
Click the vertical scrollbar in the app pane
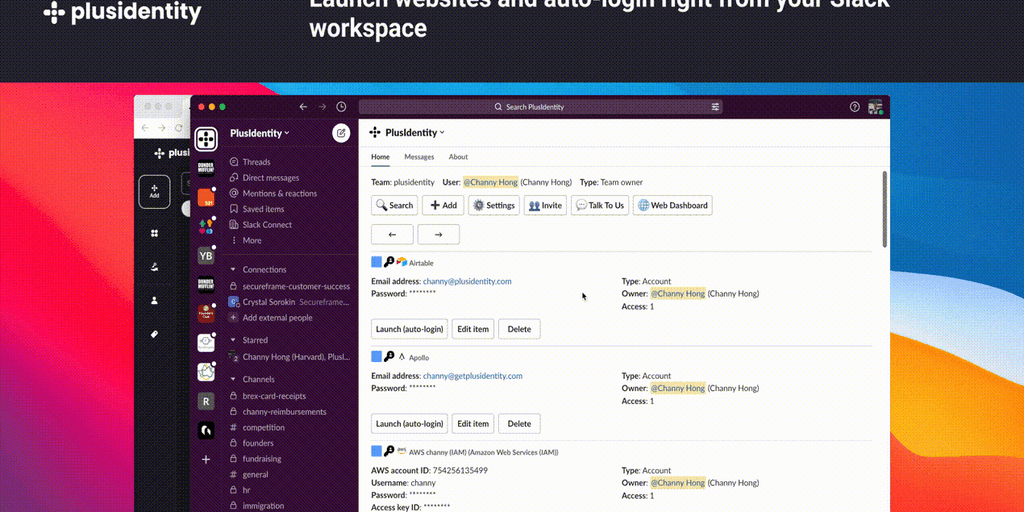[x=884, y=208]
